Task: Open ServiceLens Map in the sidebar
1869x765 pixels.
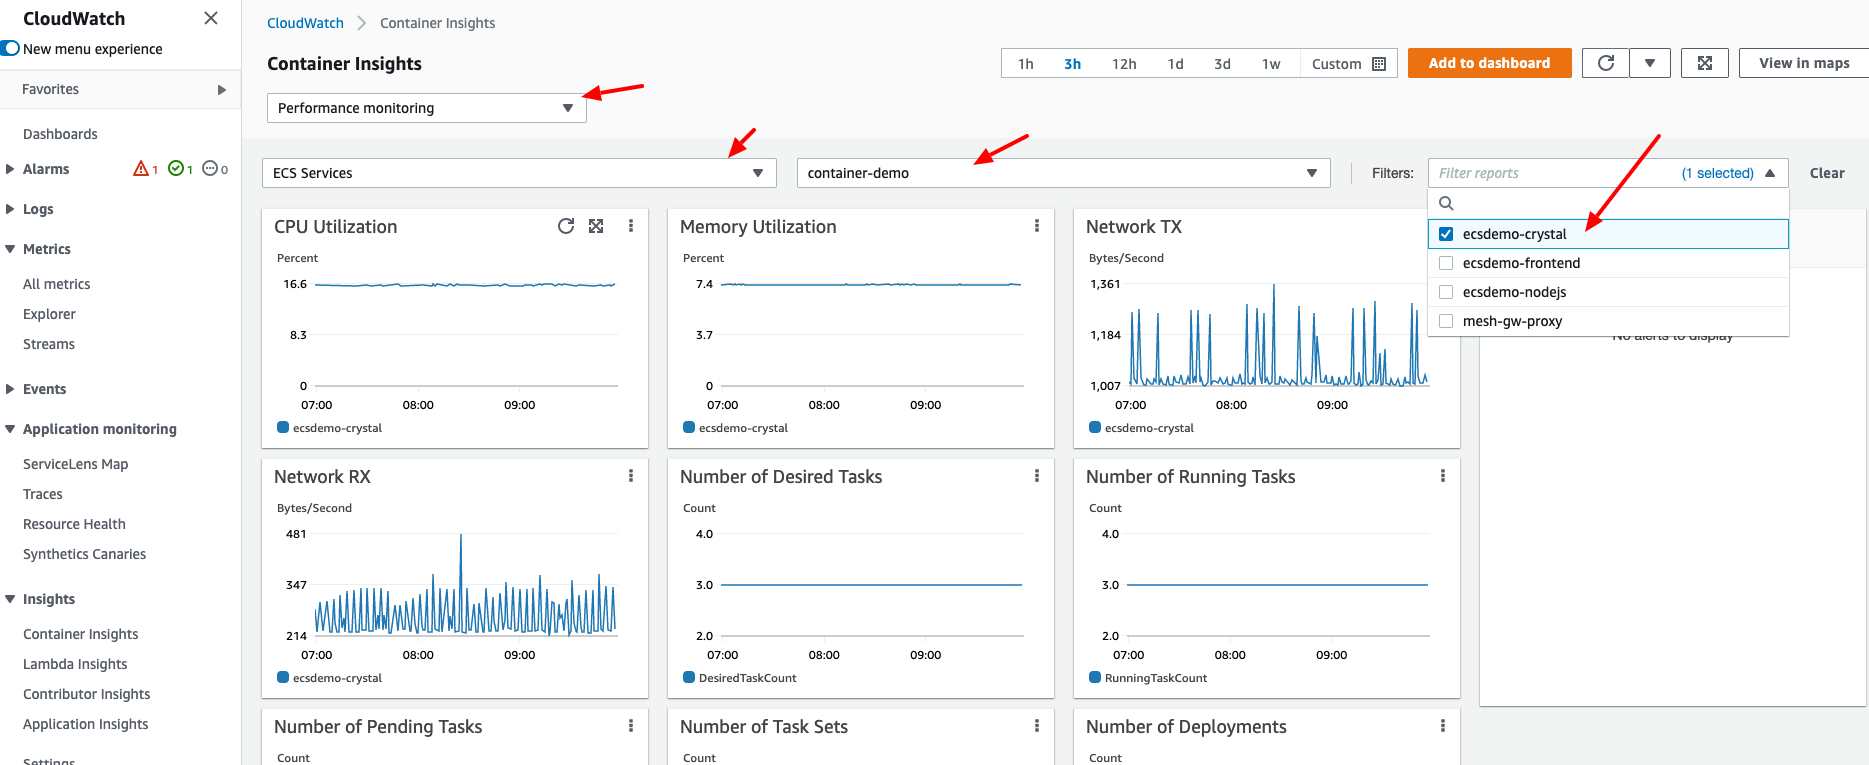Action: [x=76, y=464]
